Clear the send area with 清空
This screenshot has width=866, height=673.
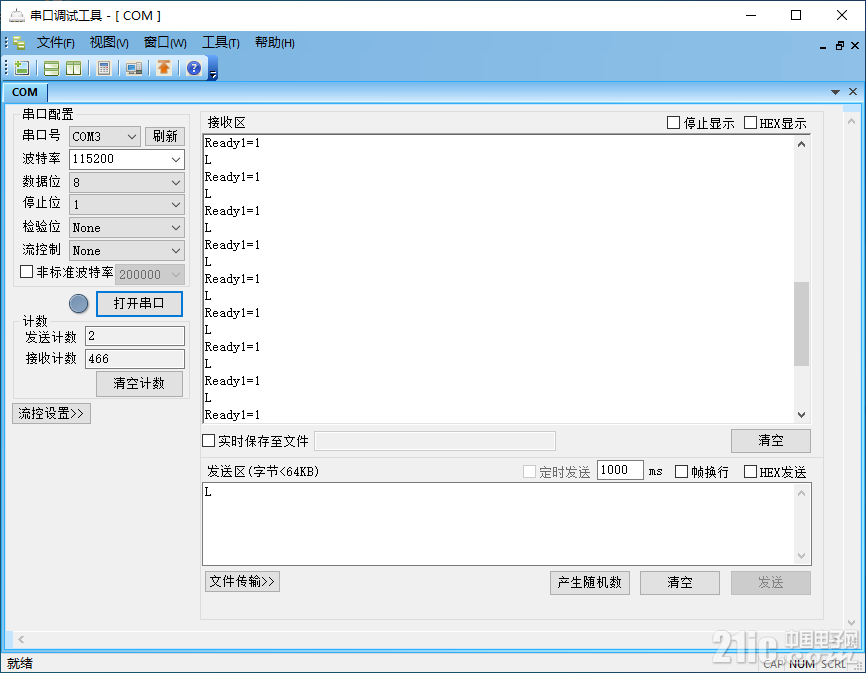click(x=679, y=582)
